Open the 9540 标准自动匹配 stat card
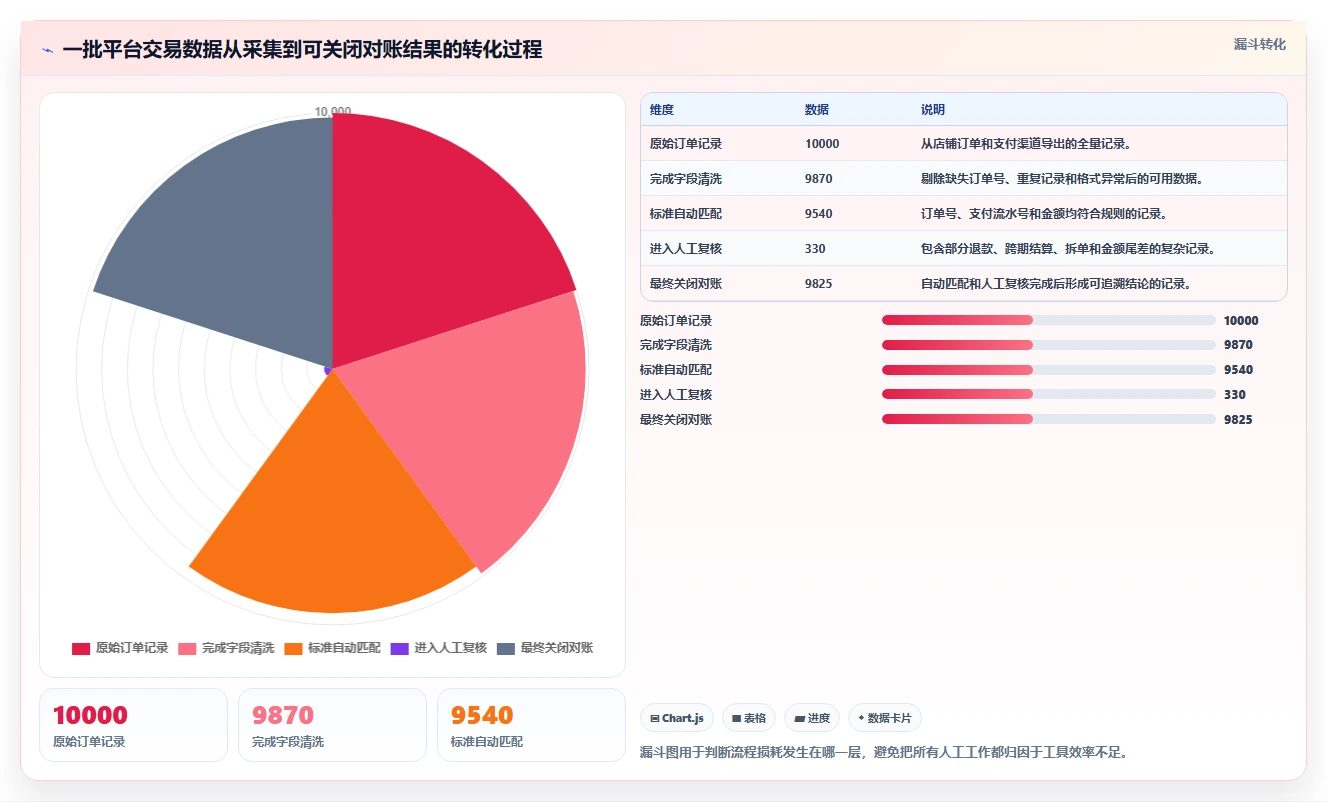This screenshot has height=802, width=1327. [531, 725]
